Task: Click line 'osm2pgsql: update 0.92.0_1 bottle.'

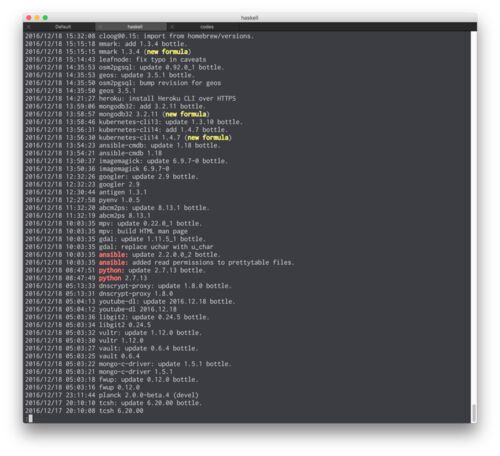Action: (161, 67)
